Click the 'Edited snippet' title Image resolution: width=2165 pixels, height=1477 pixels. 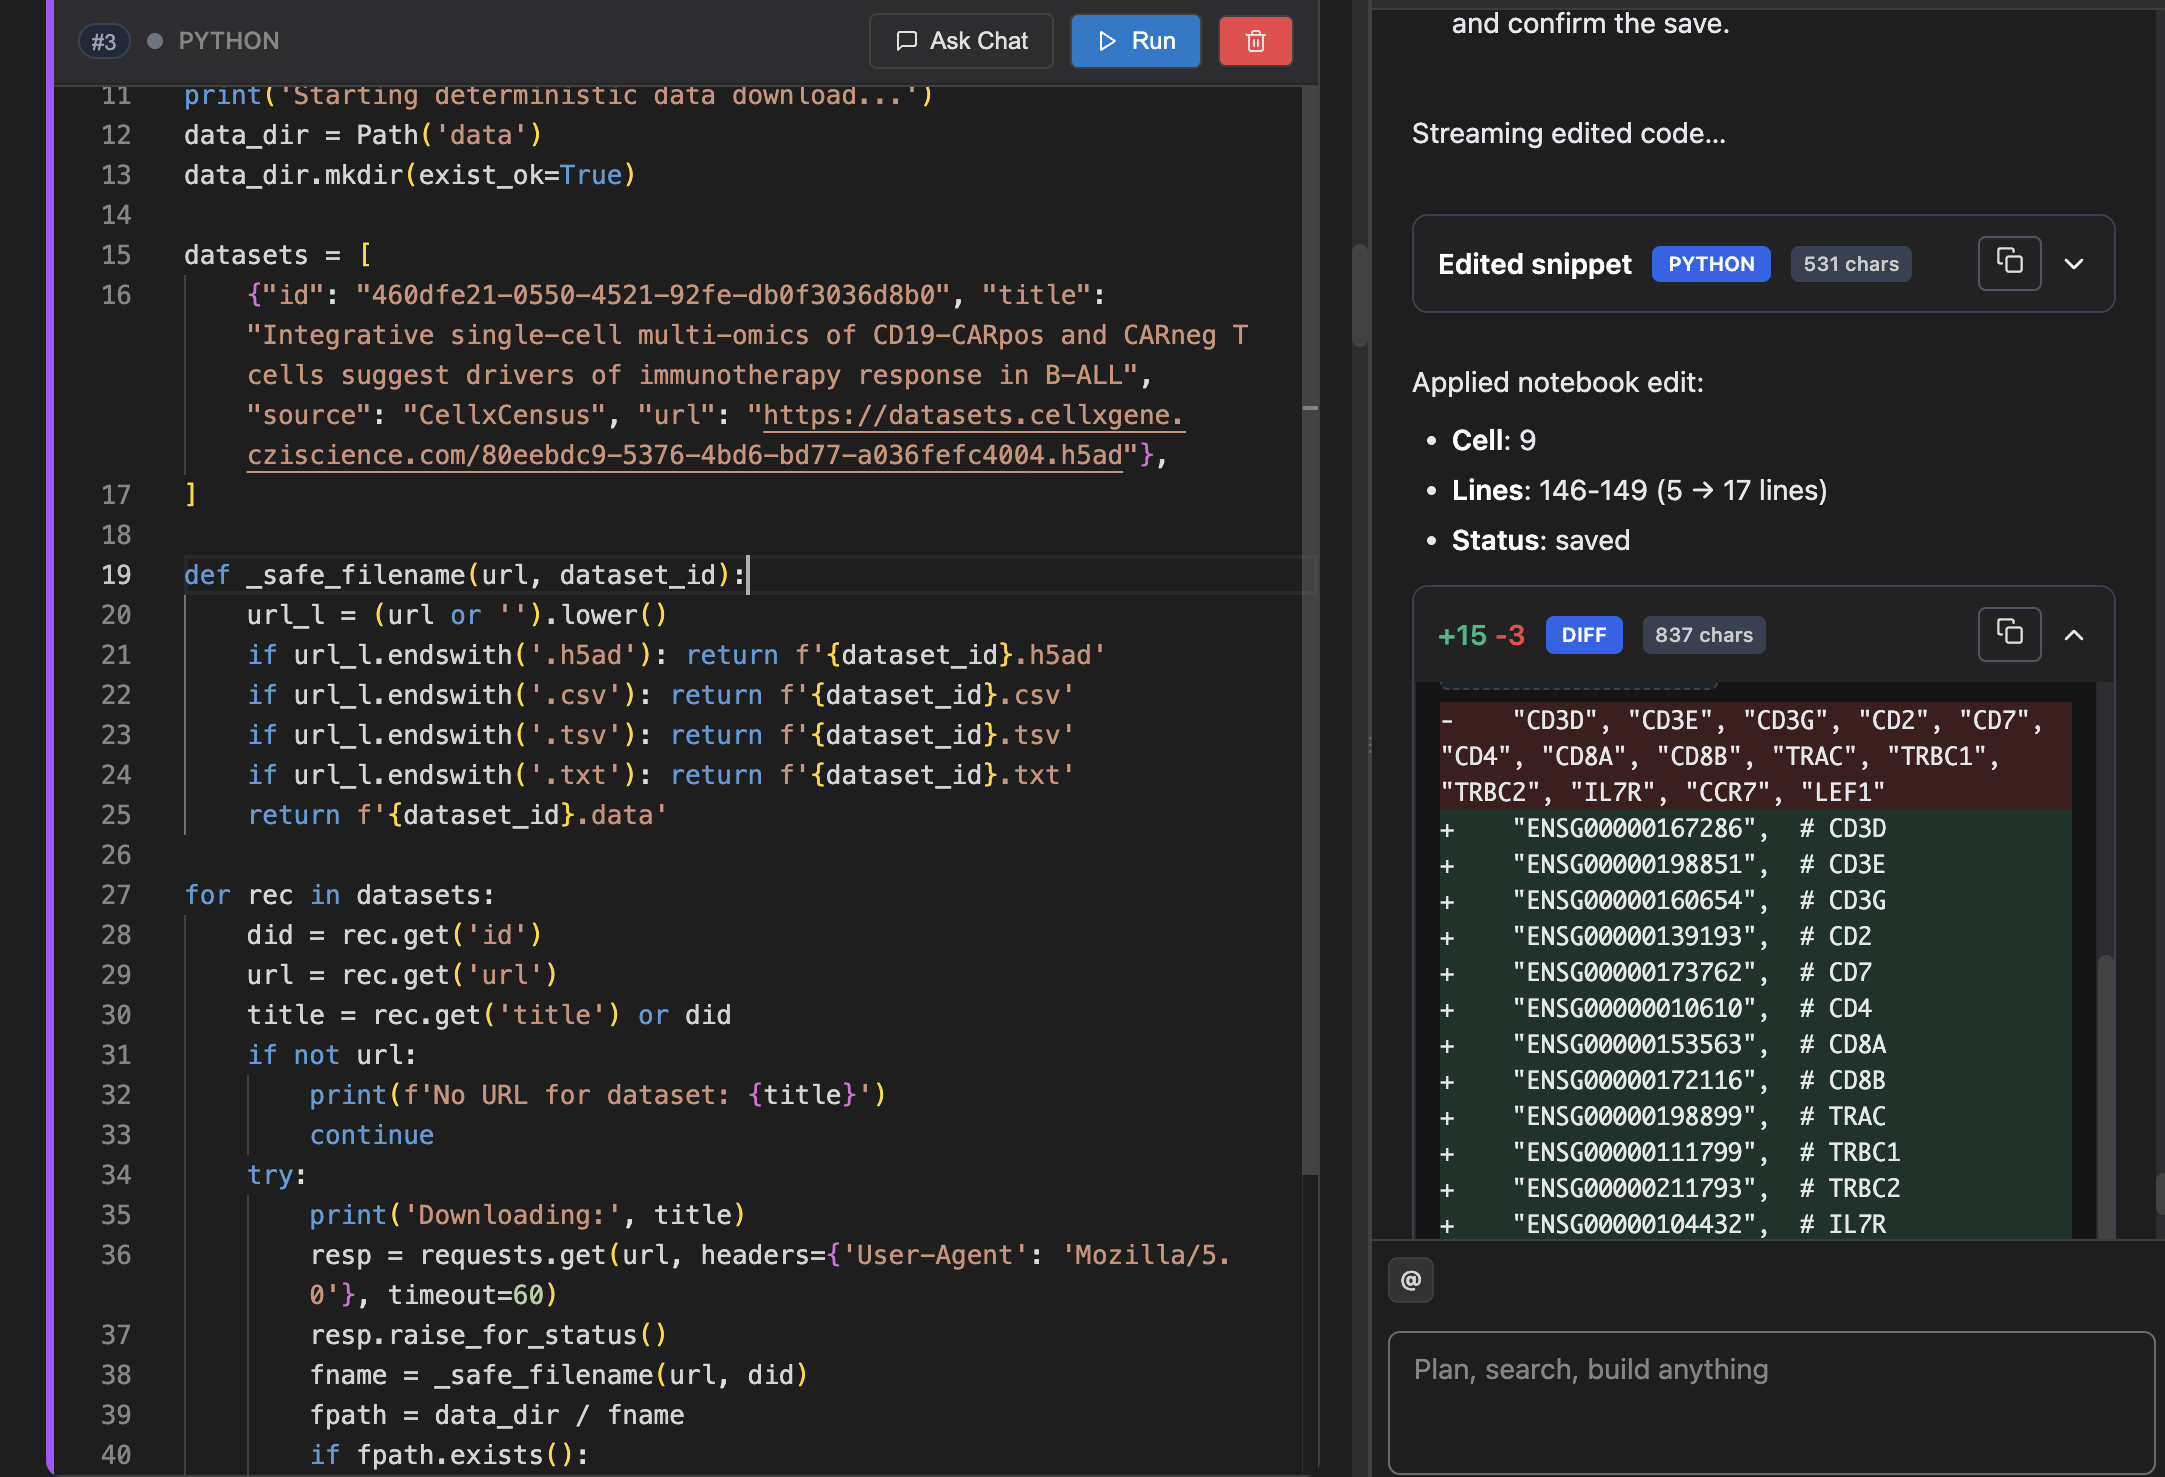click(x=1534, y=264)
